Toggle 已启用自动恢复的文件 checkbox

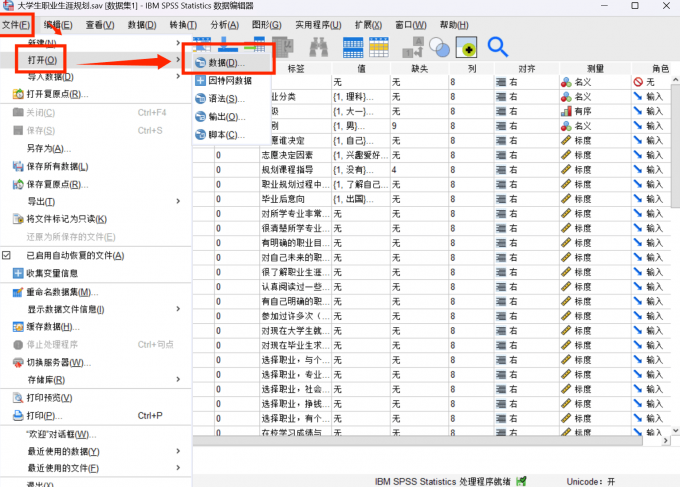click(x=7, y=256)
